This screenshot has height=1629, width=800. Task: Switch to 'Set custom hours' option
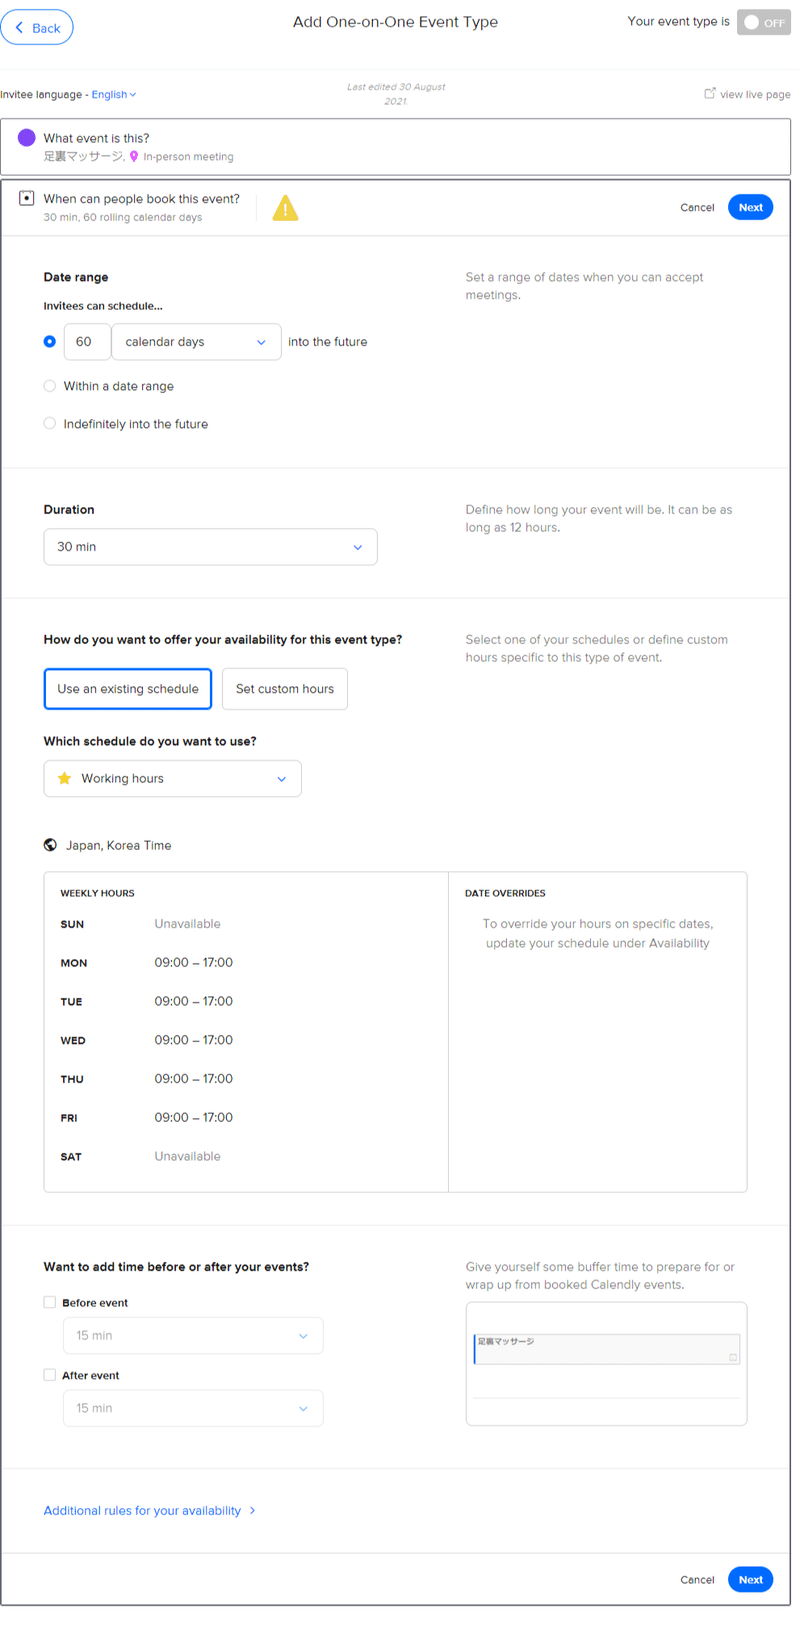[x=285, y=689]
